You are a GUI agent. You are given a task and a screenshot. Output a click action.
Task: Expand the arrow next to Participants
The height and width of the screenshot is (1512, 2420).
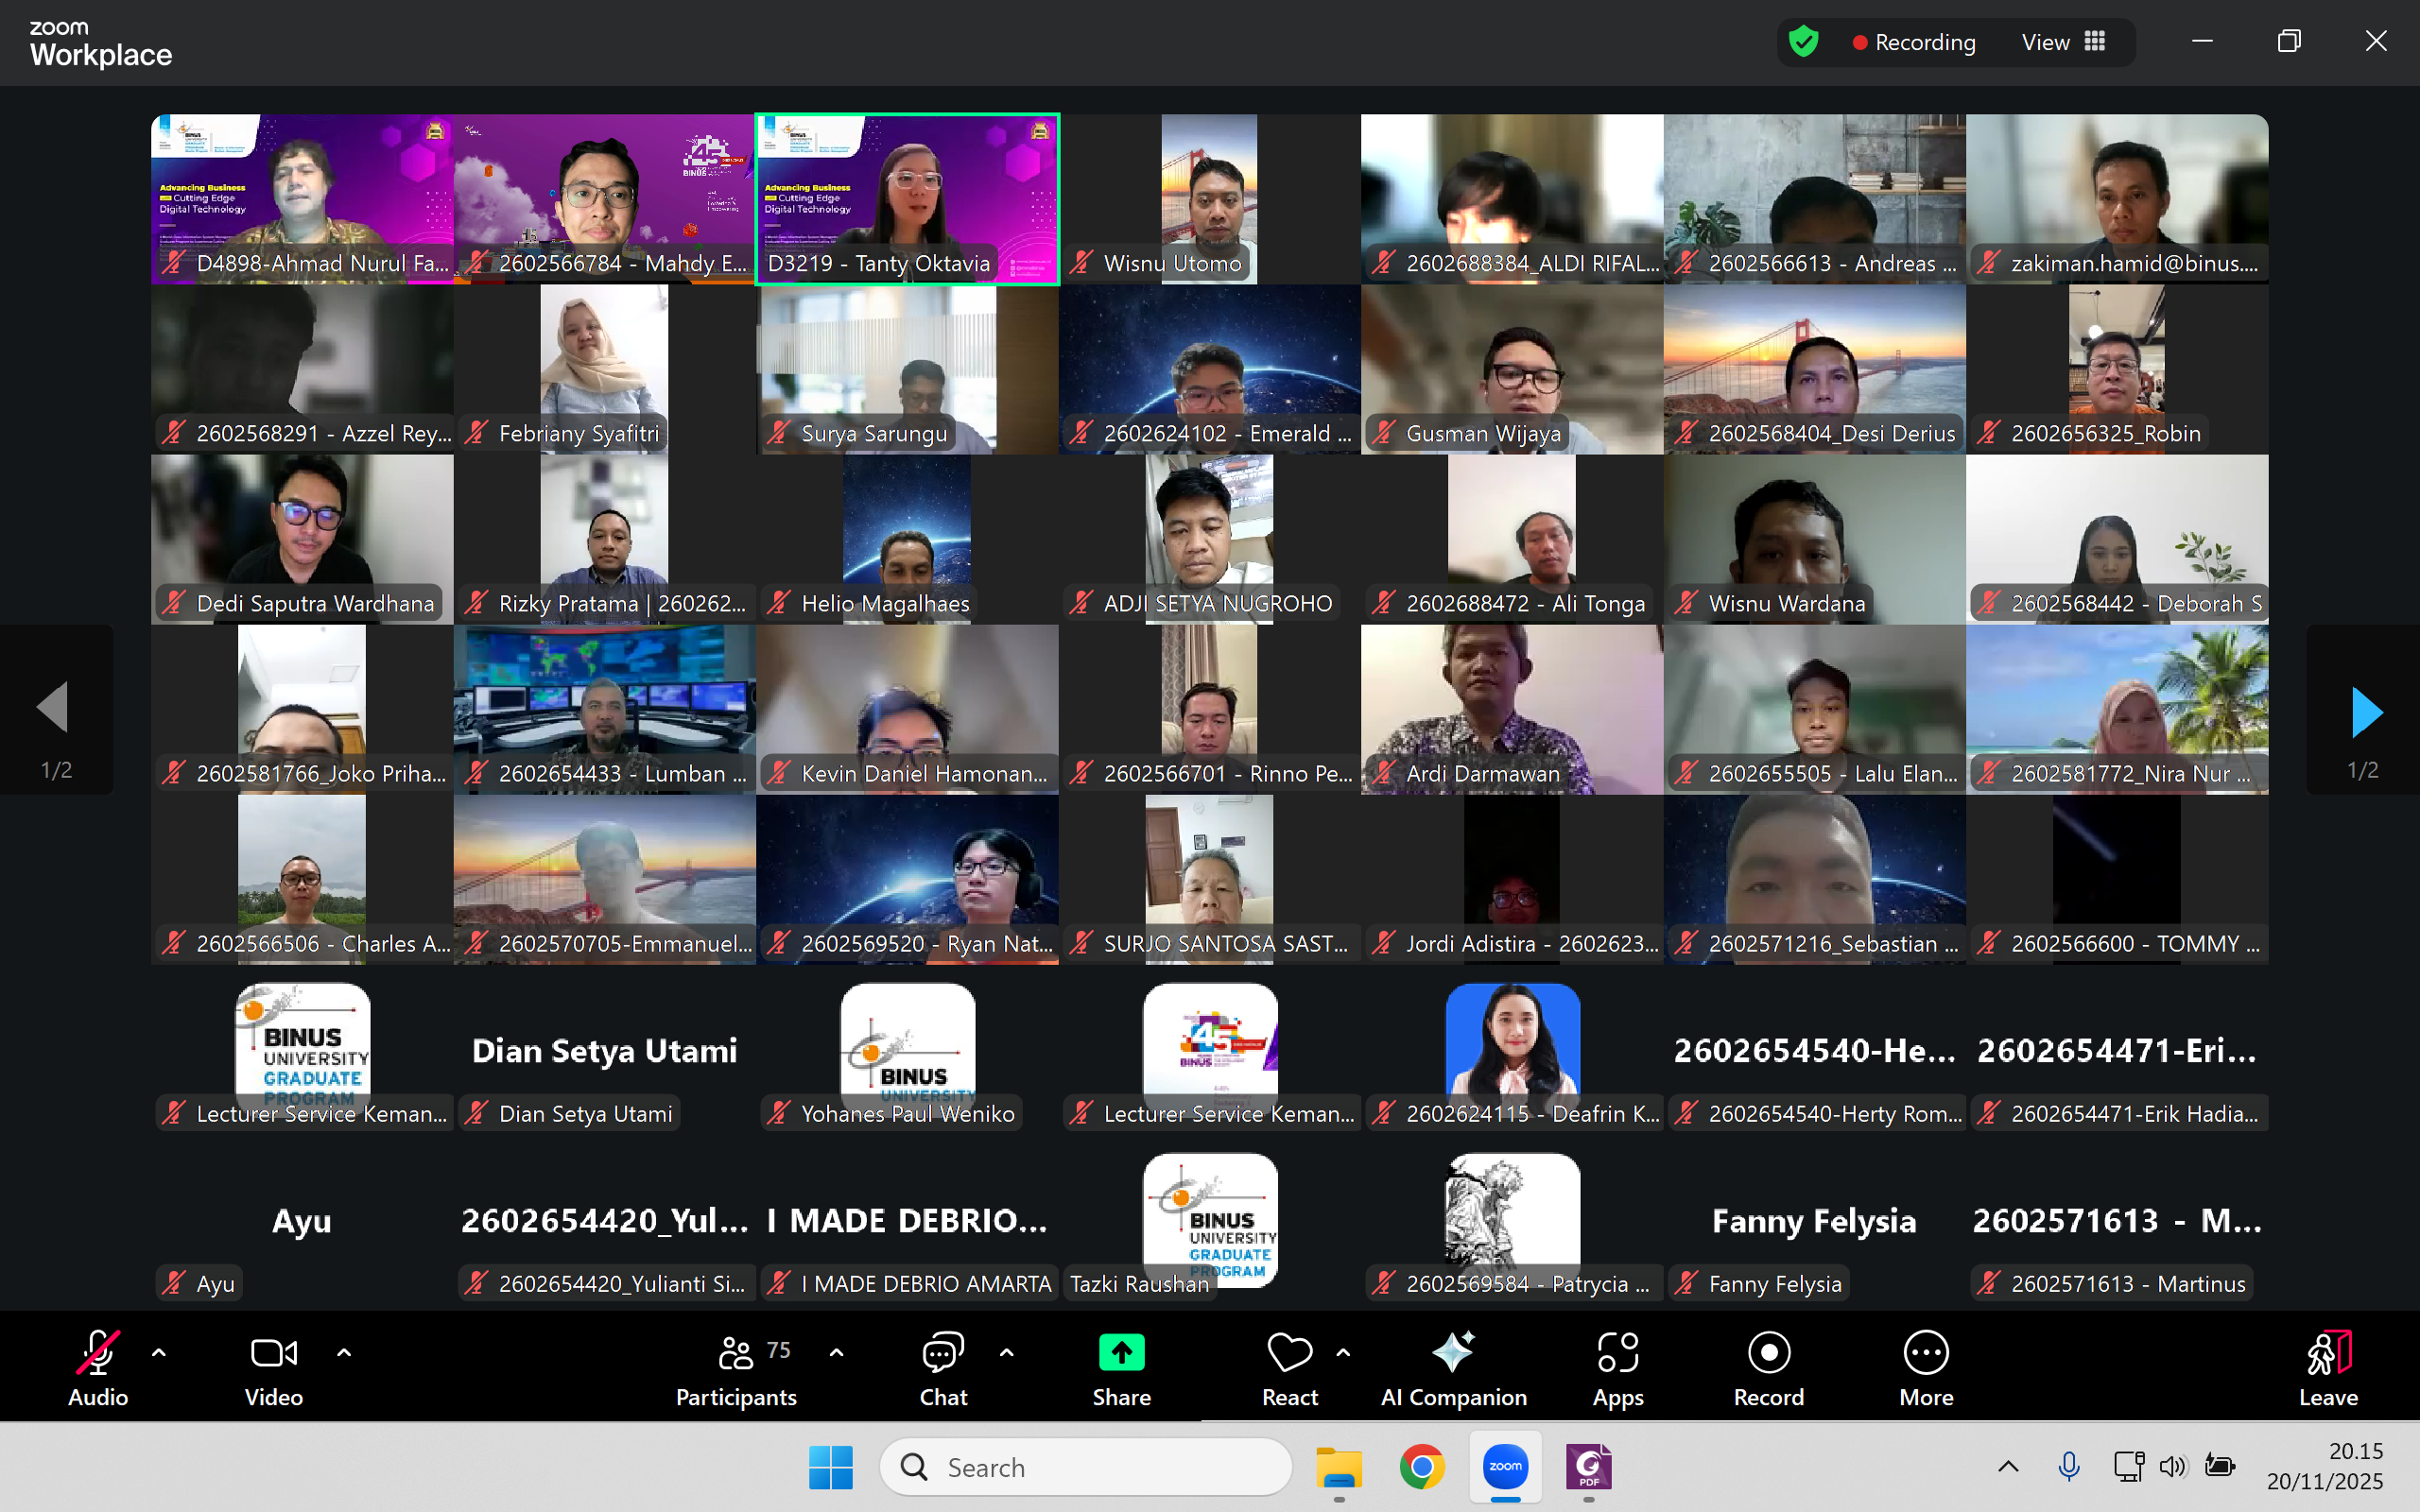pyautogui.click(x=837, y=1353)
